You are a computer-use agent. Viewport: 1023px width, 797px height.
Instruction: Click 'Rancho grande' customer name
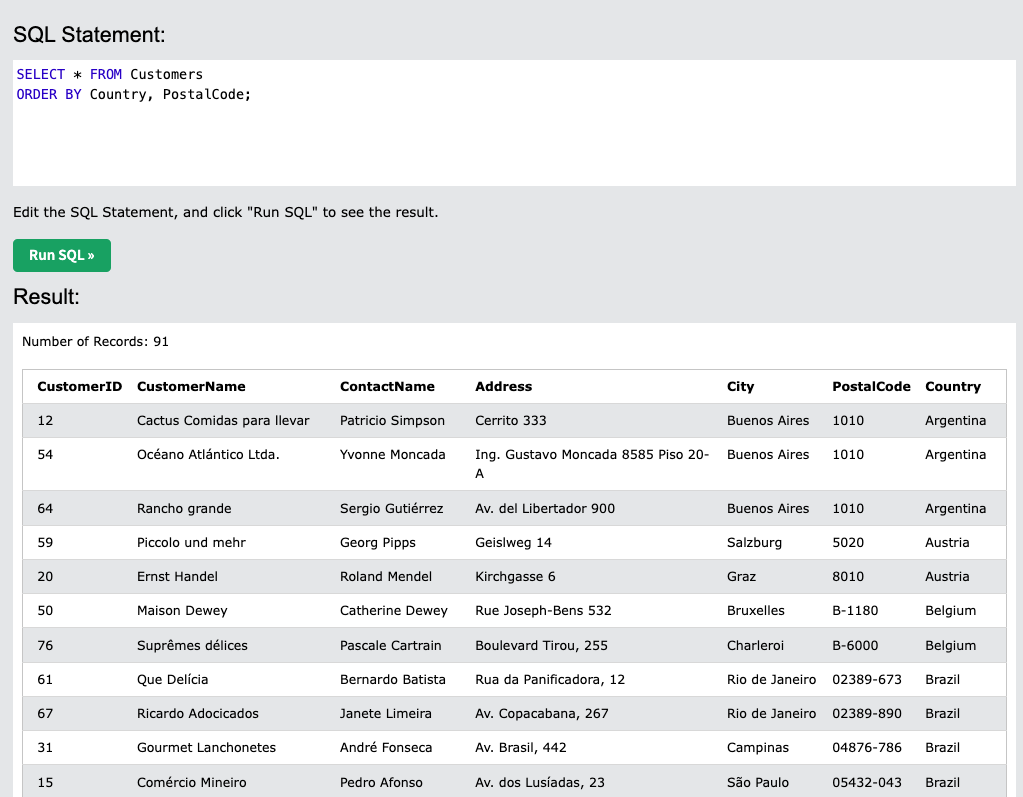coord(184,509)
